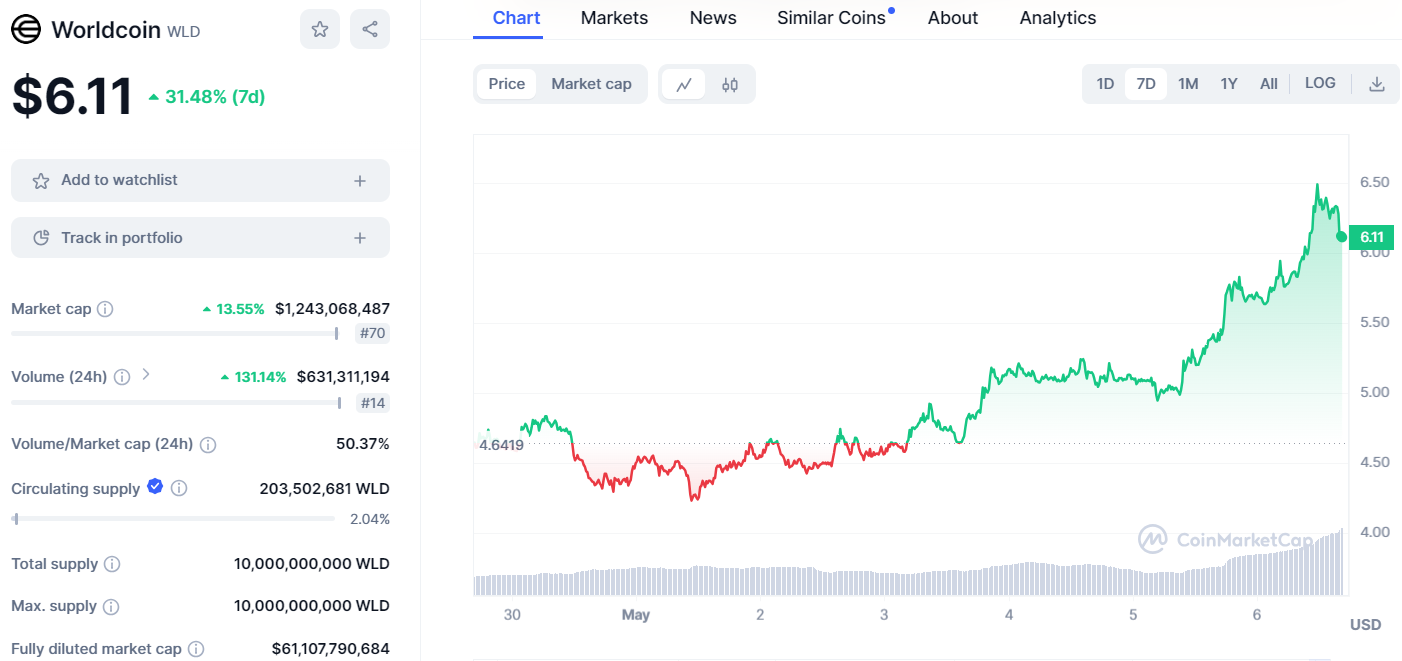Switch chart to Market cap view
This screenshot has height=661, width=1402.
click(x=591, y=84)
